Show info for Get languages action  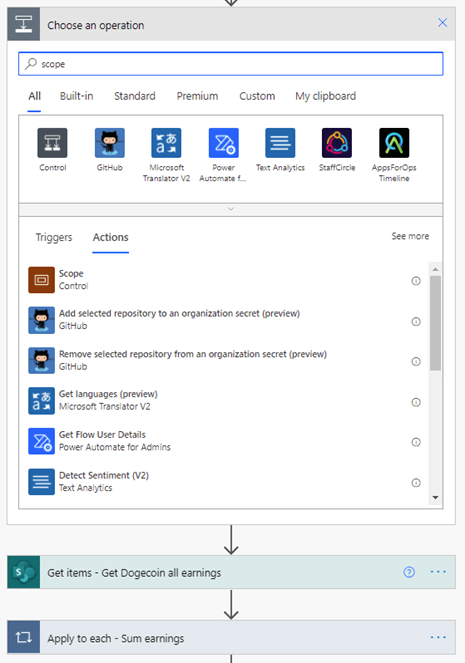tap(416, 402)
